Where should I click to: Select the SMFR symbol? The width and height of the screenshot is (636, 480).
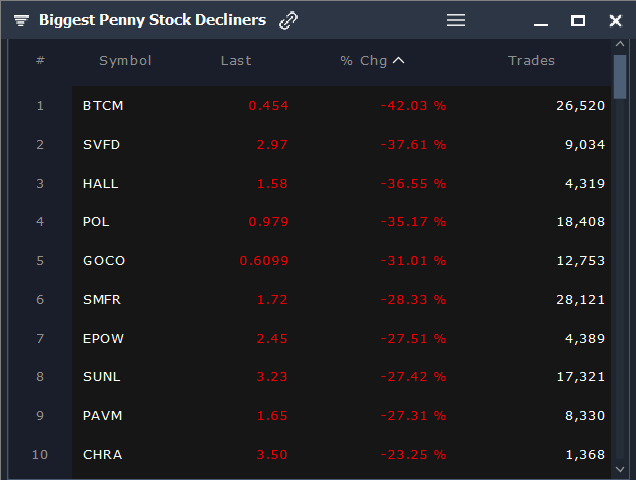(103, 300)
